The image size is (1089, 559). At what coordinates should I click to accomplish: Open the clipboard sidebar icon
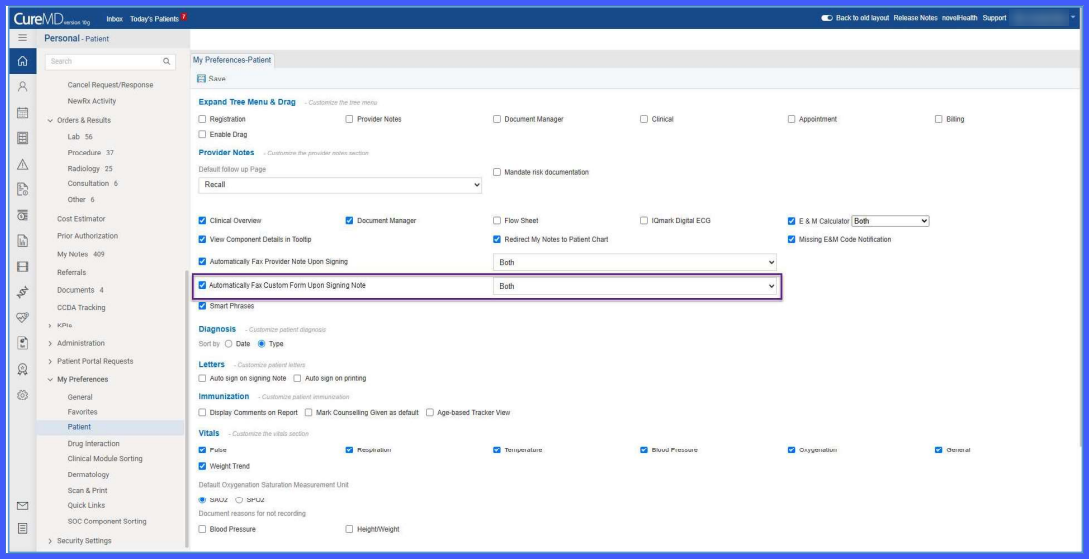pyautogui.click(x=22, y=343)
